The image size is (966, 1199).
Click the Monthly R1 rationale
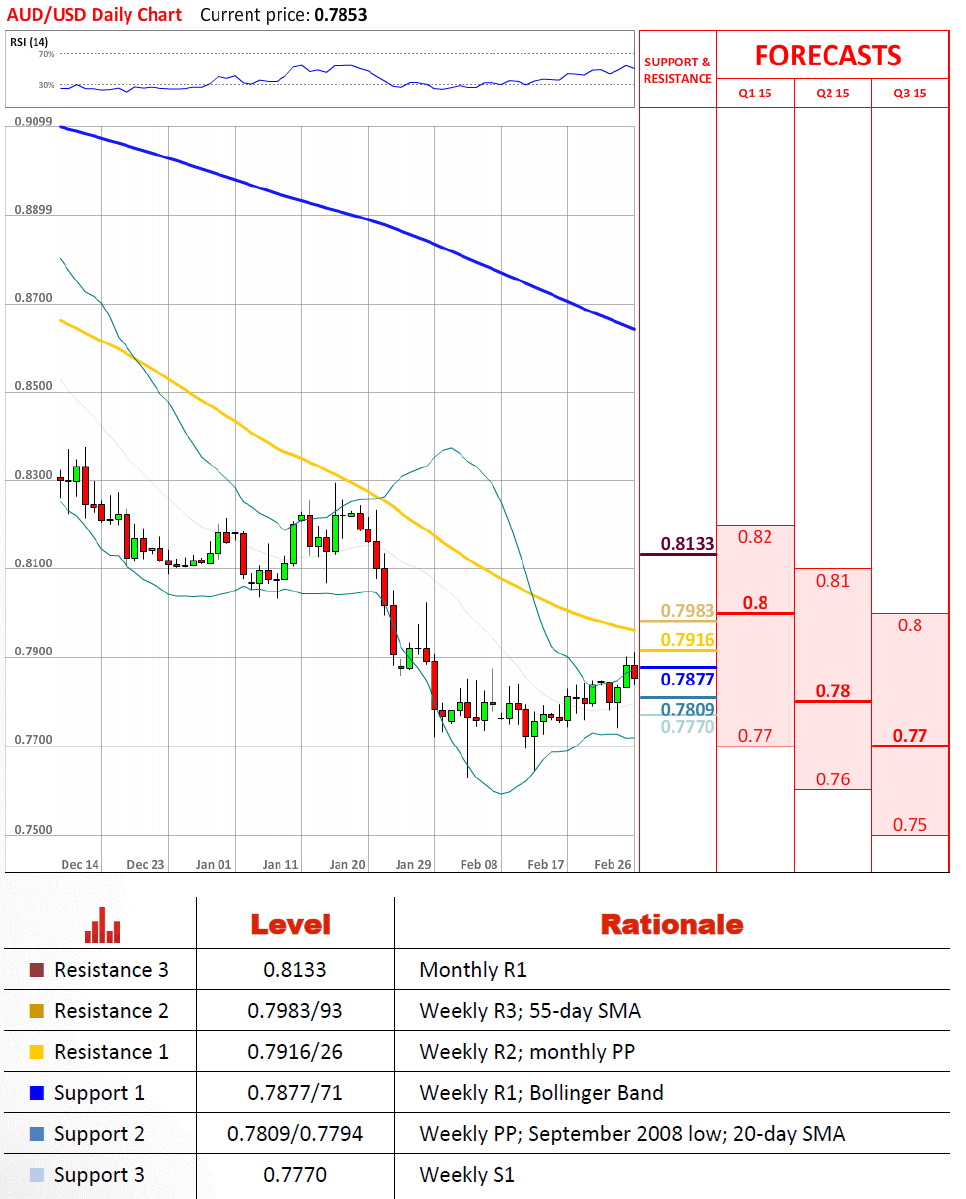tap(473, 970)
